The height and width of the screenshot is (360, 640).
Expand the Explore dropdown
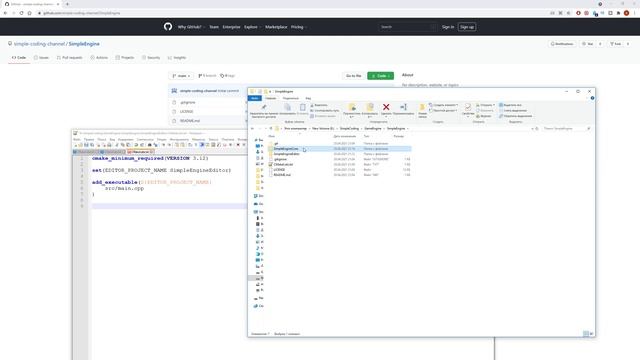[252, 27]
